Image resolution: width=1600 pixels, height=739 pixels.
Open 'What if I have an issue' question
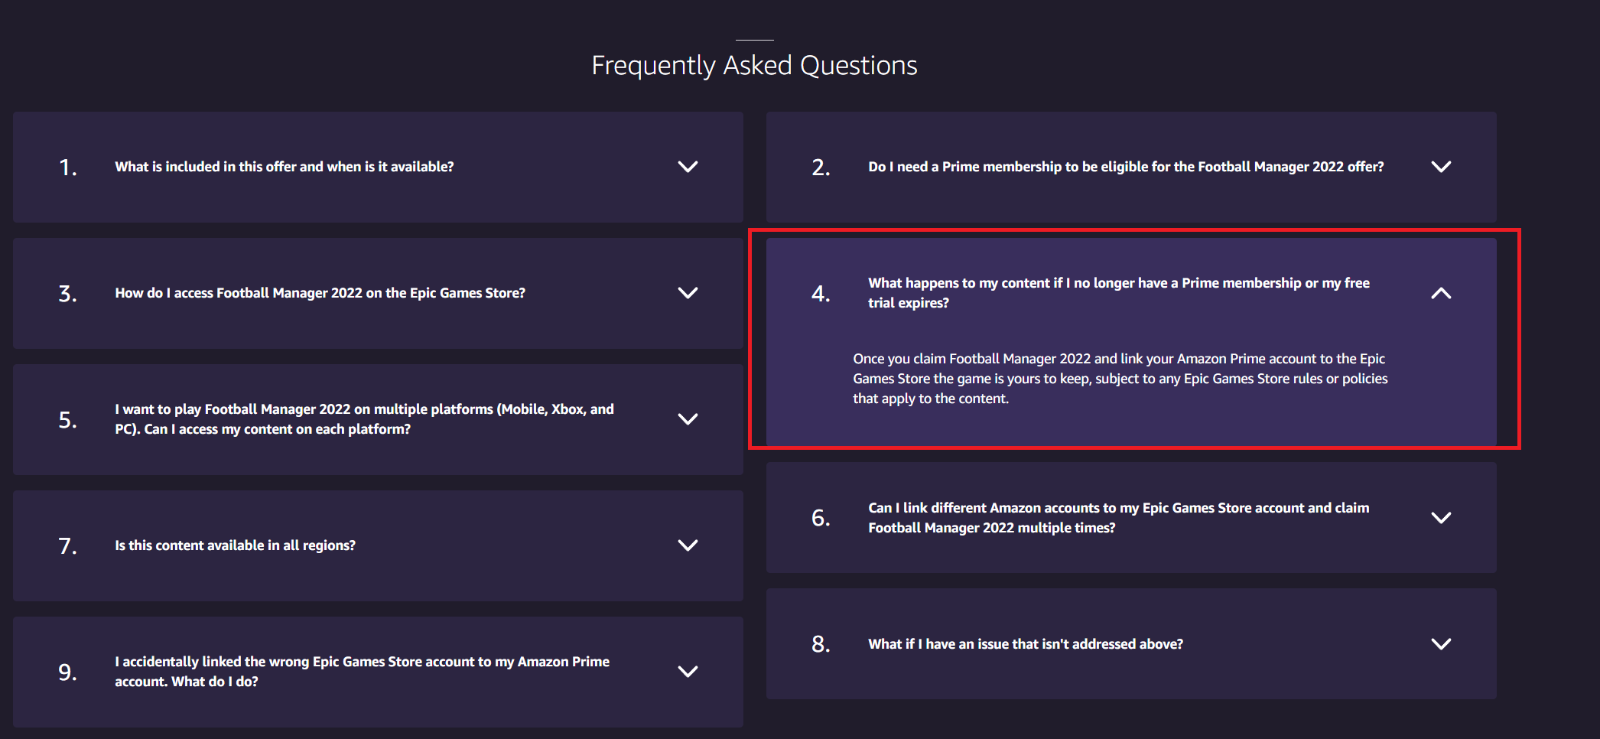pos(1025,644)
